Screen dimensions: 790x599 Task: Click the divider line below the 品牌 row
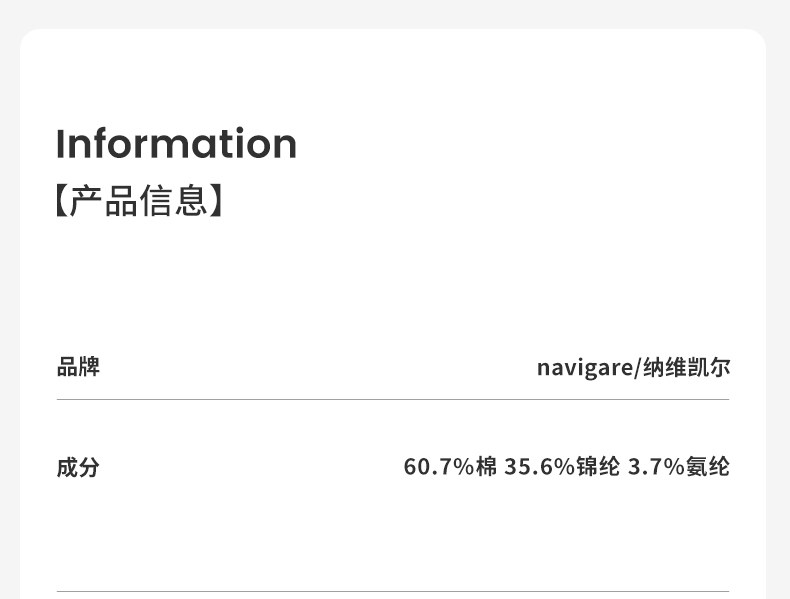[x=393, y=400]
